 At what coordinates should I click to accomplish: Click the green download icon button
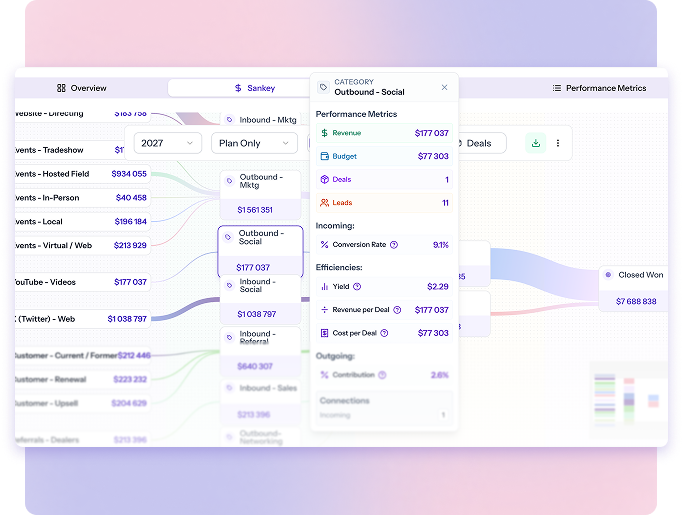[x=536, y=143]
